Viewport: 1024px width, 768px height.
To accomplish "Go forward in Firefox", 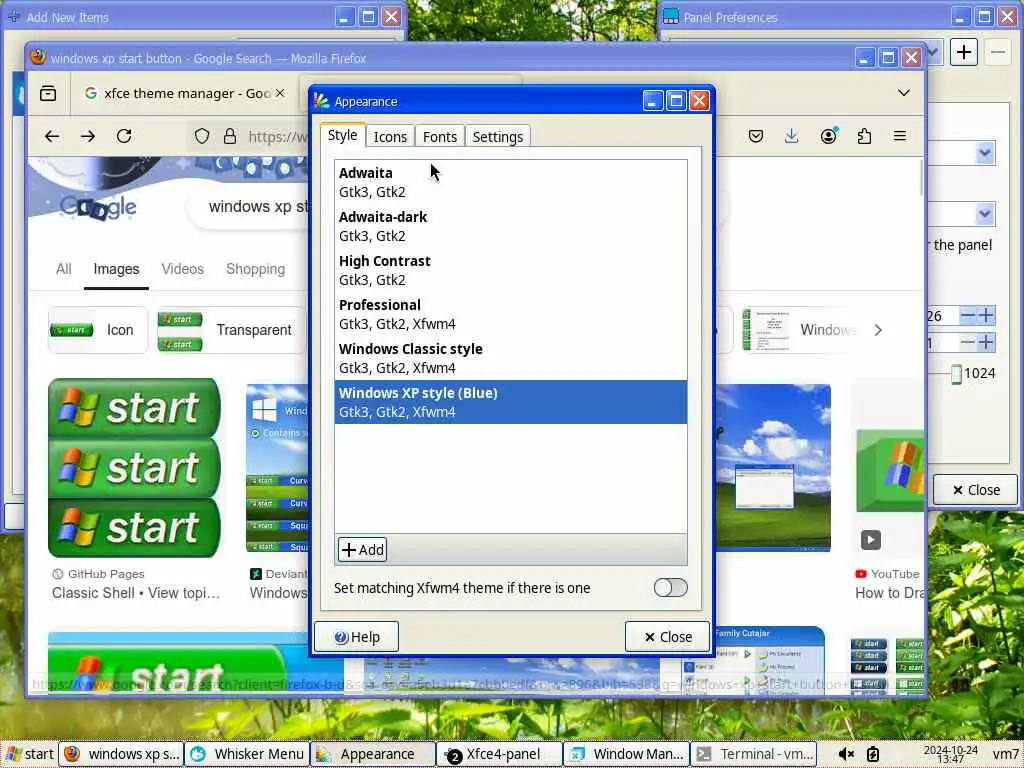I will click(88, 136).
